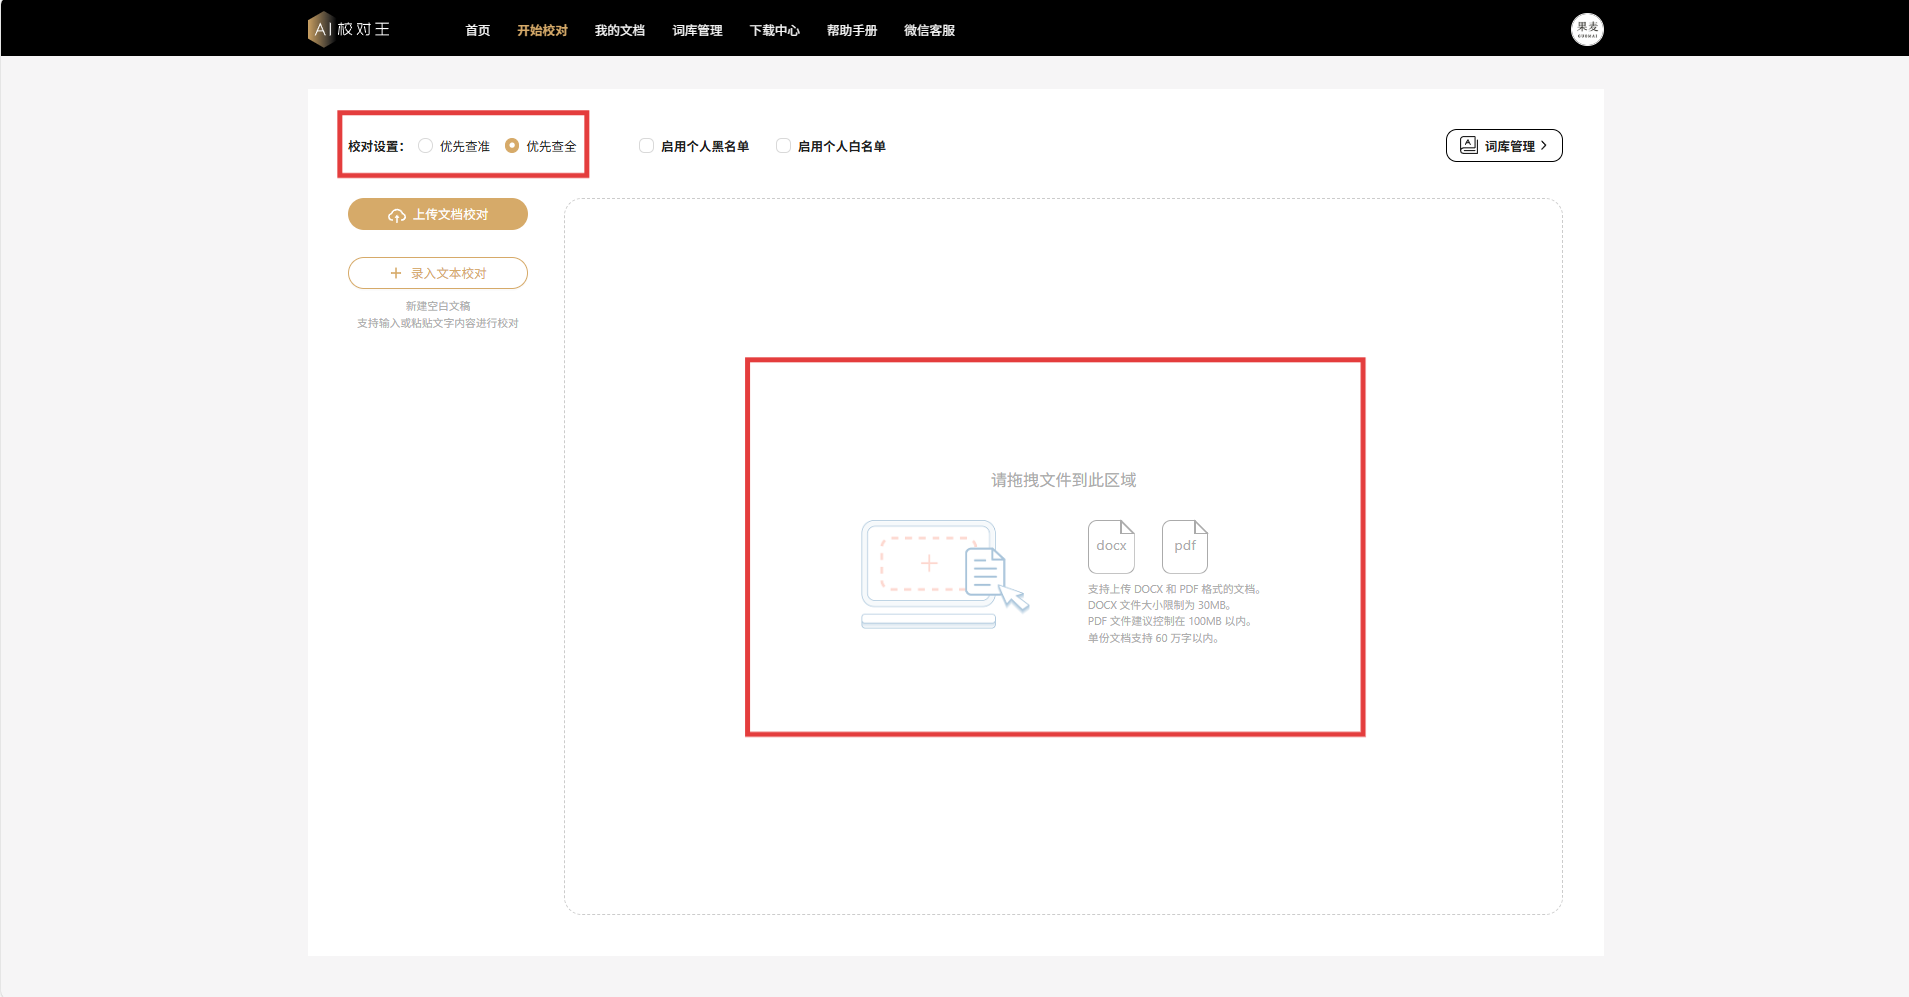This screenshot has width=1909, height=997.
Task: Enable the 启用个人白名单 checkbox
Action: pyautogui.click(x=784, y=146)
